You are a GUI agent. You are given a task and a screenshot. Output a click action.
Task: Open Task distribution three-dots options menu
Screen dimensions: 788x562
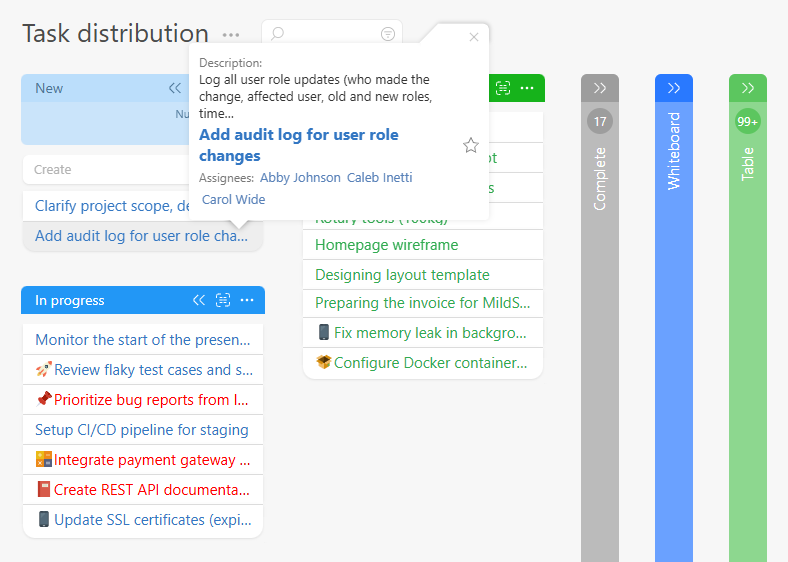231,35
